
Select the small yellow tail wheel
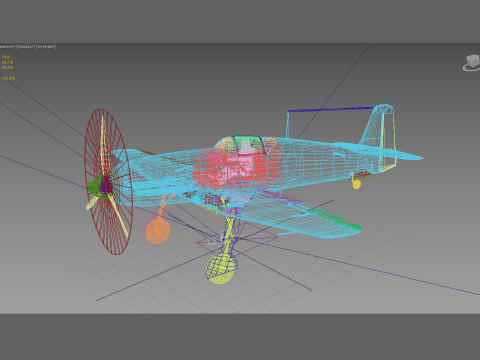point(356,184)
